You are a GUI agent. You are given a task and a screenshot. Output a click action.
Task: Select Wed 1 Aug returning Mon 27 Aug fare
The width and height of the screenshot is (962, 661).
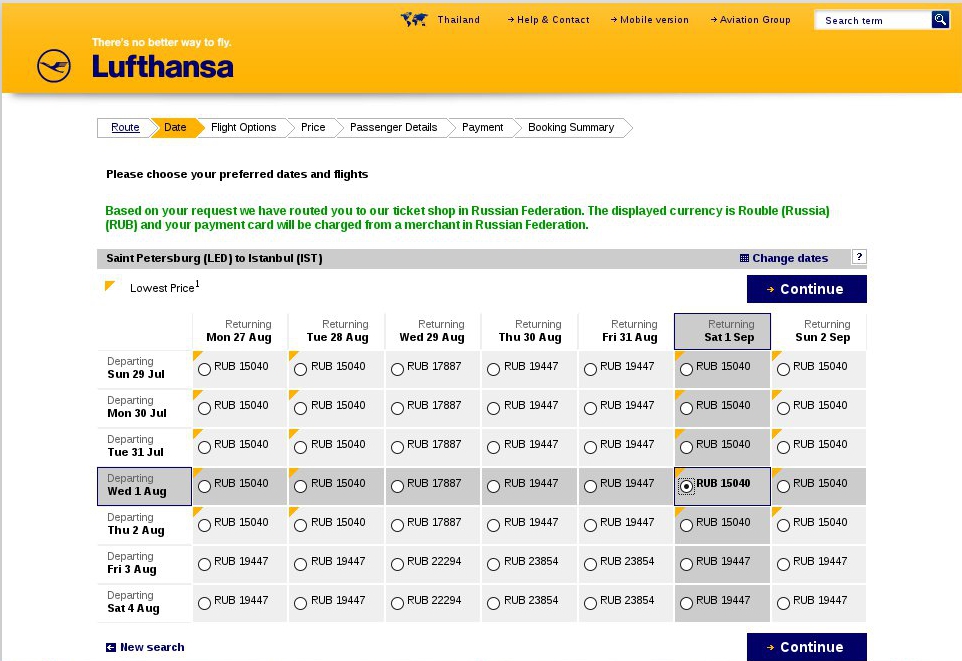pos(204,487)
